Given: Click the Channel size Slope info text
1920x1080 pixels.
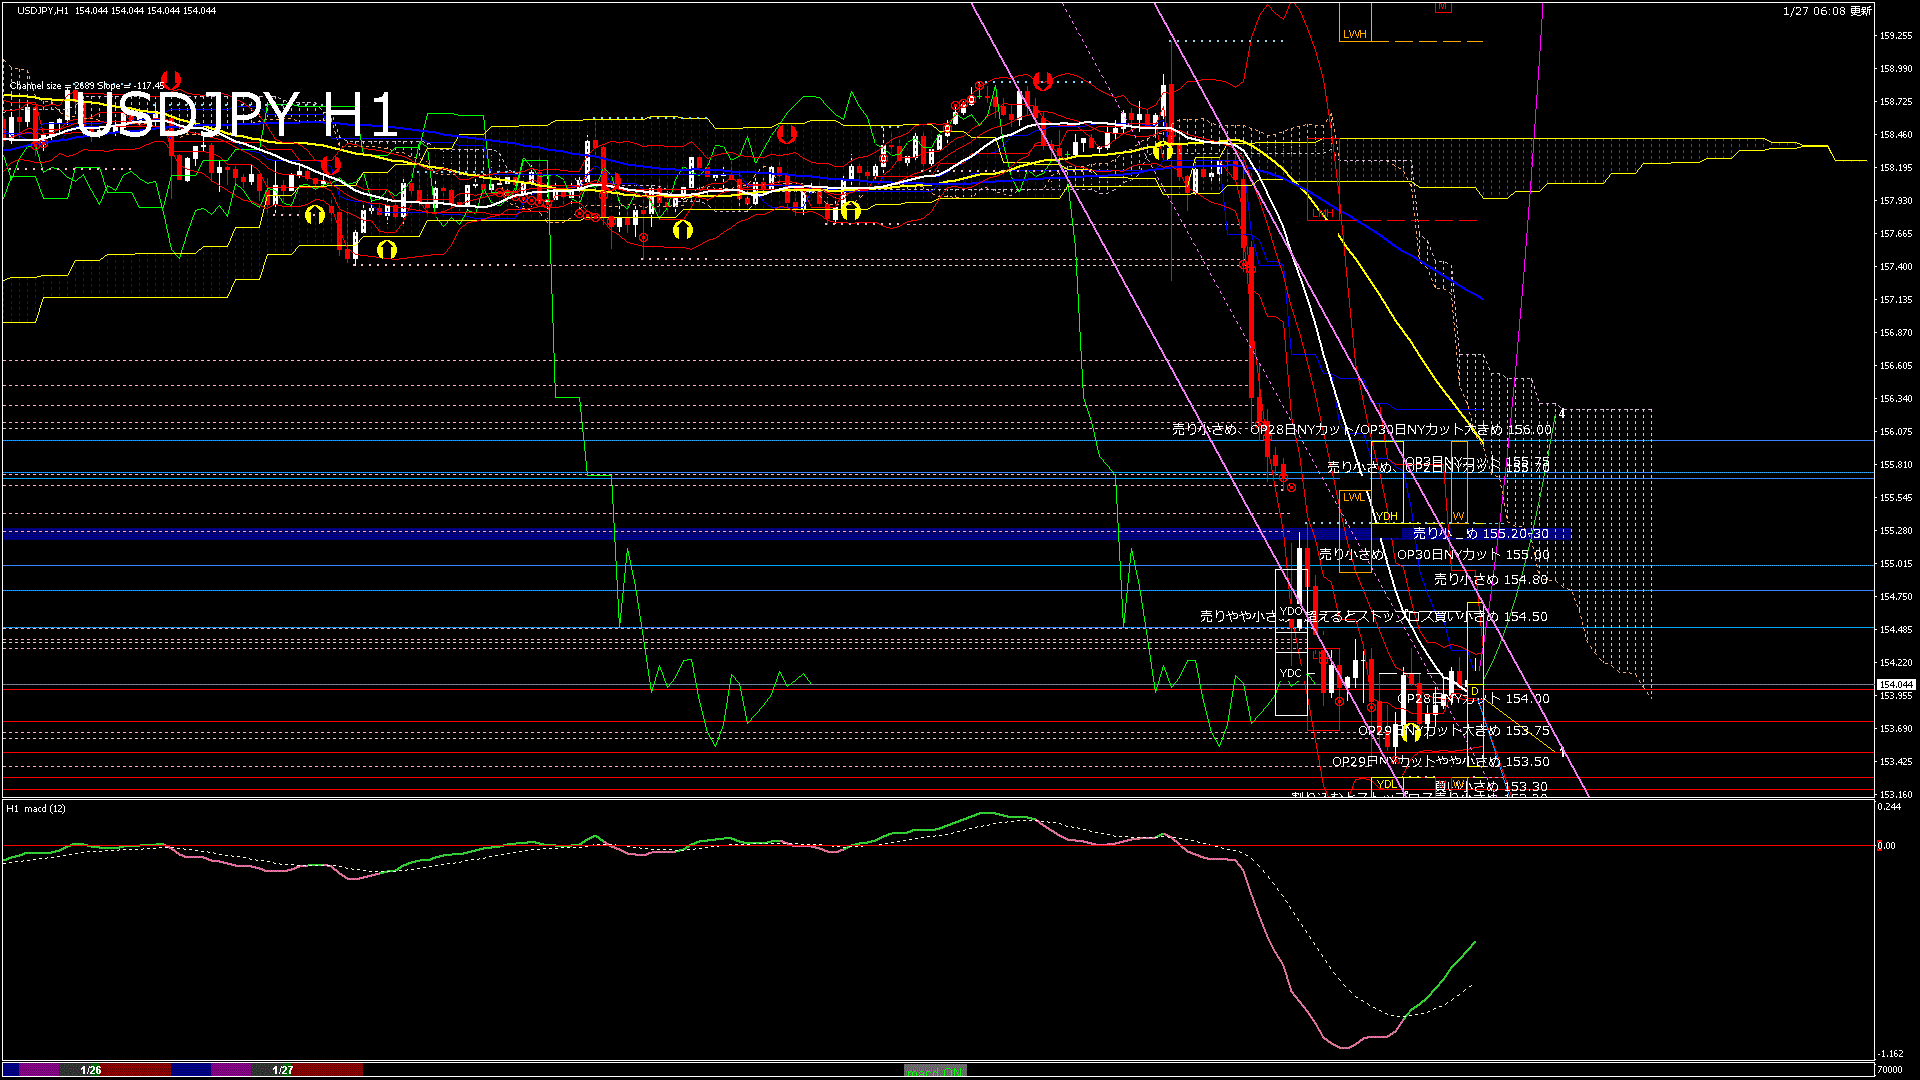Looking at the screenshot, I should 87,86.
